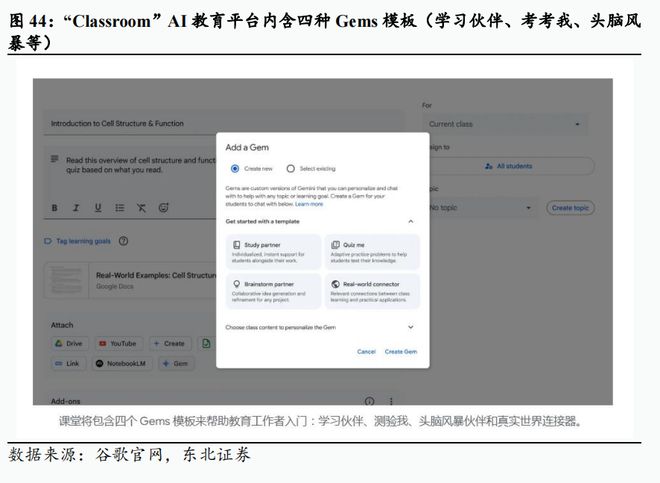The image size is (660, 483).
Task: Toggle underline formatting in the editor
Action: point(98,208)
